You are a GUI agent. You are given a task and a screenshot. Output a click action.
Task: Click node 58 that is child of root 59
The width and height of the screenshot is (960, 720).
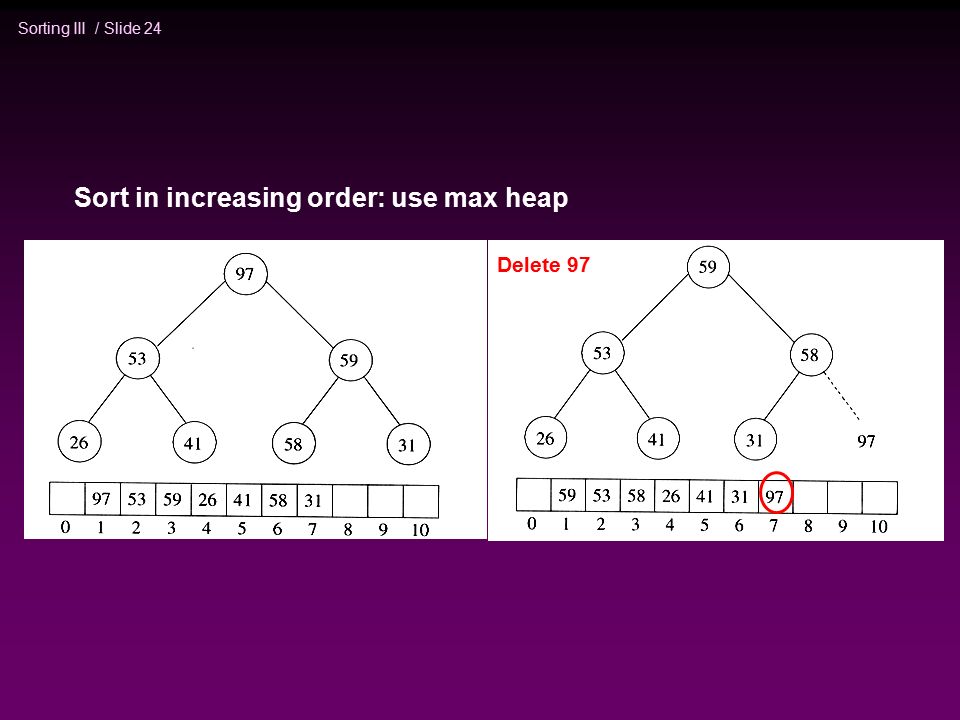tap(811, 354)
